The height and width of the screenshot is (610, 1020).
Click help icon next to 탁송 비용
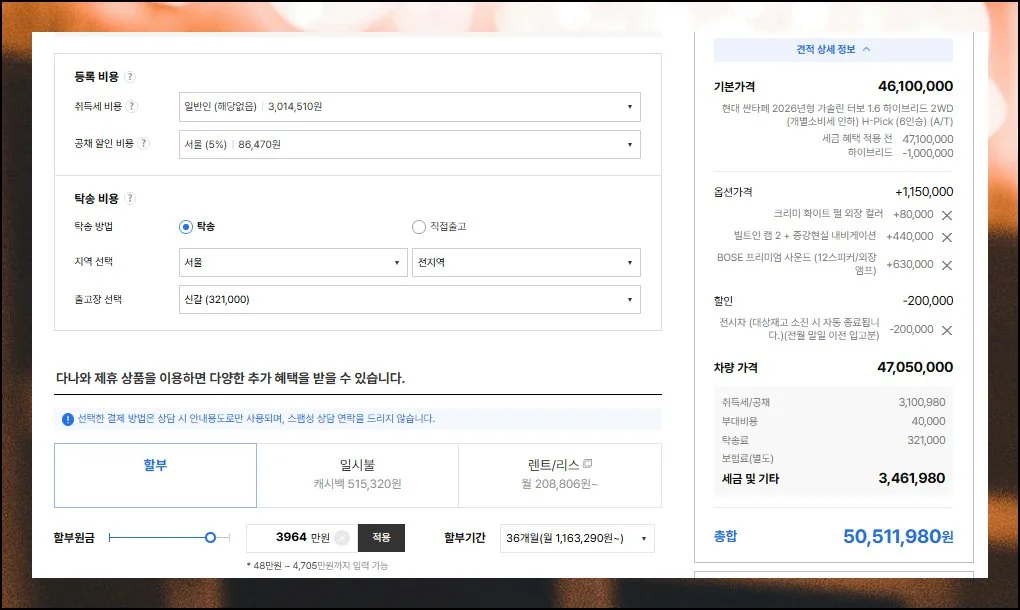[130, 199]
